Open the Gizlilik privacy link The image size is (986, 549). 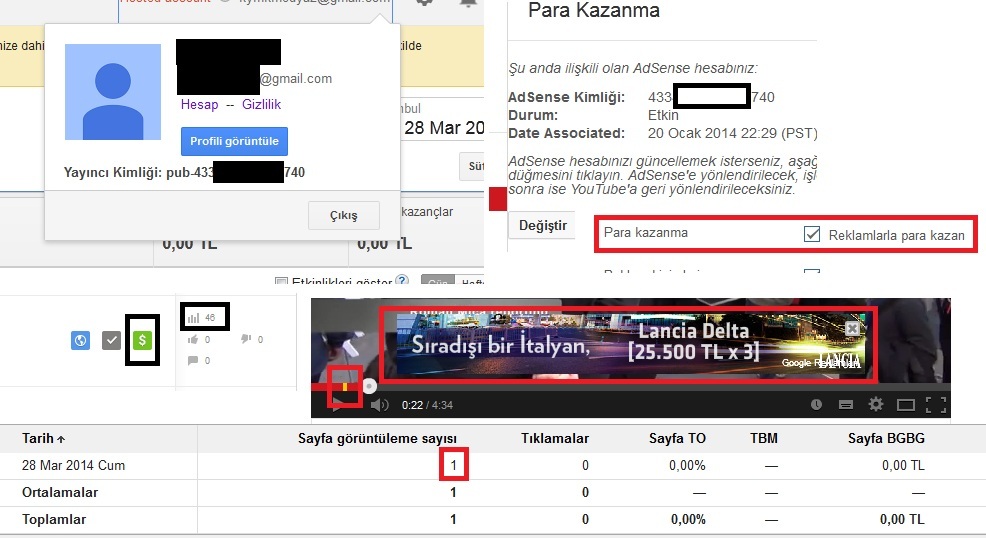pyautogui.click(x=262, y=104)
